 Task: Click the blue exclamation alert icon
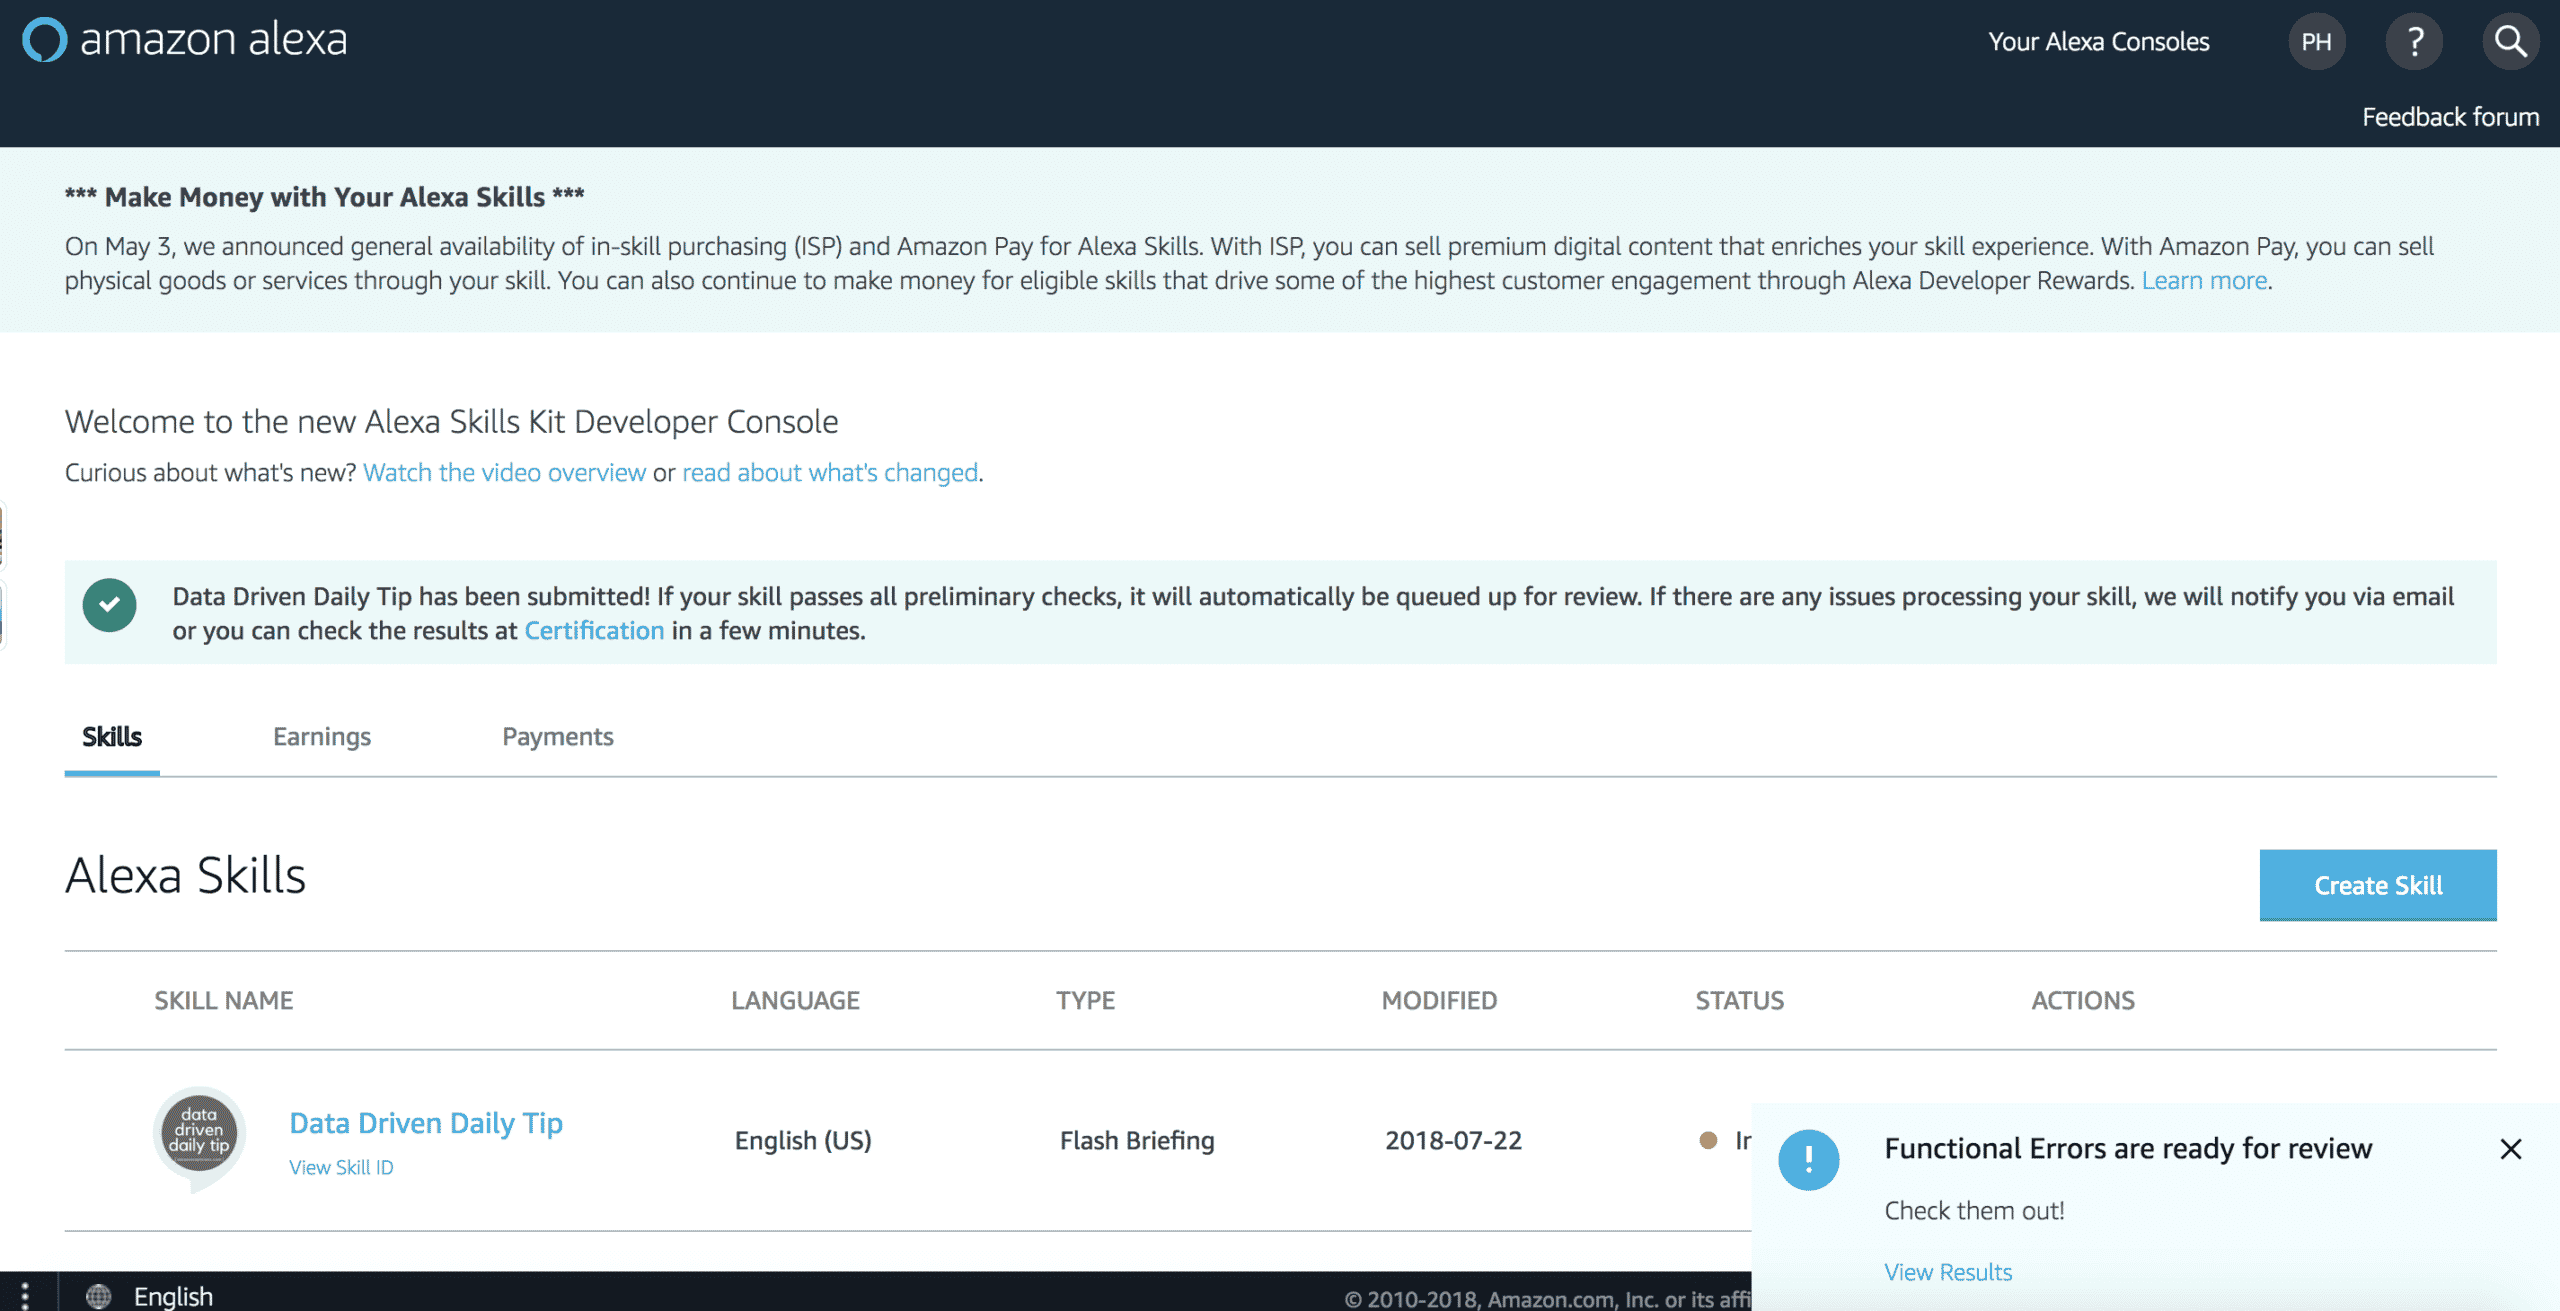pyautogui.click(x=1809, y=1160)
